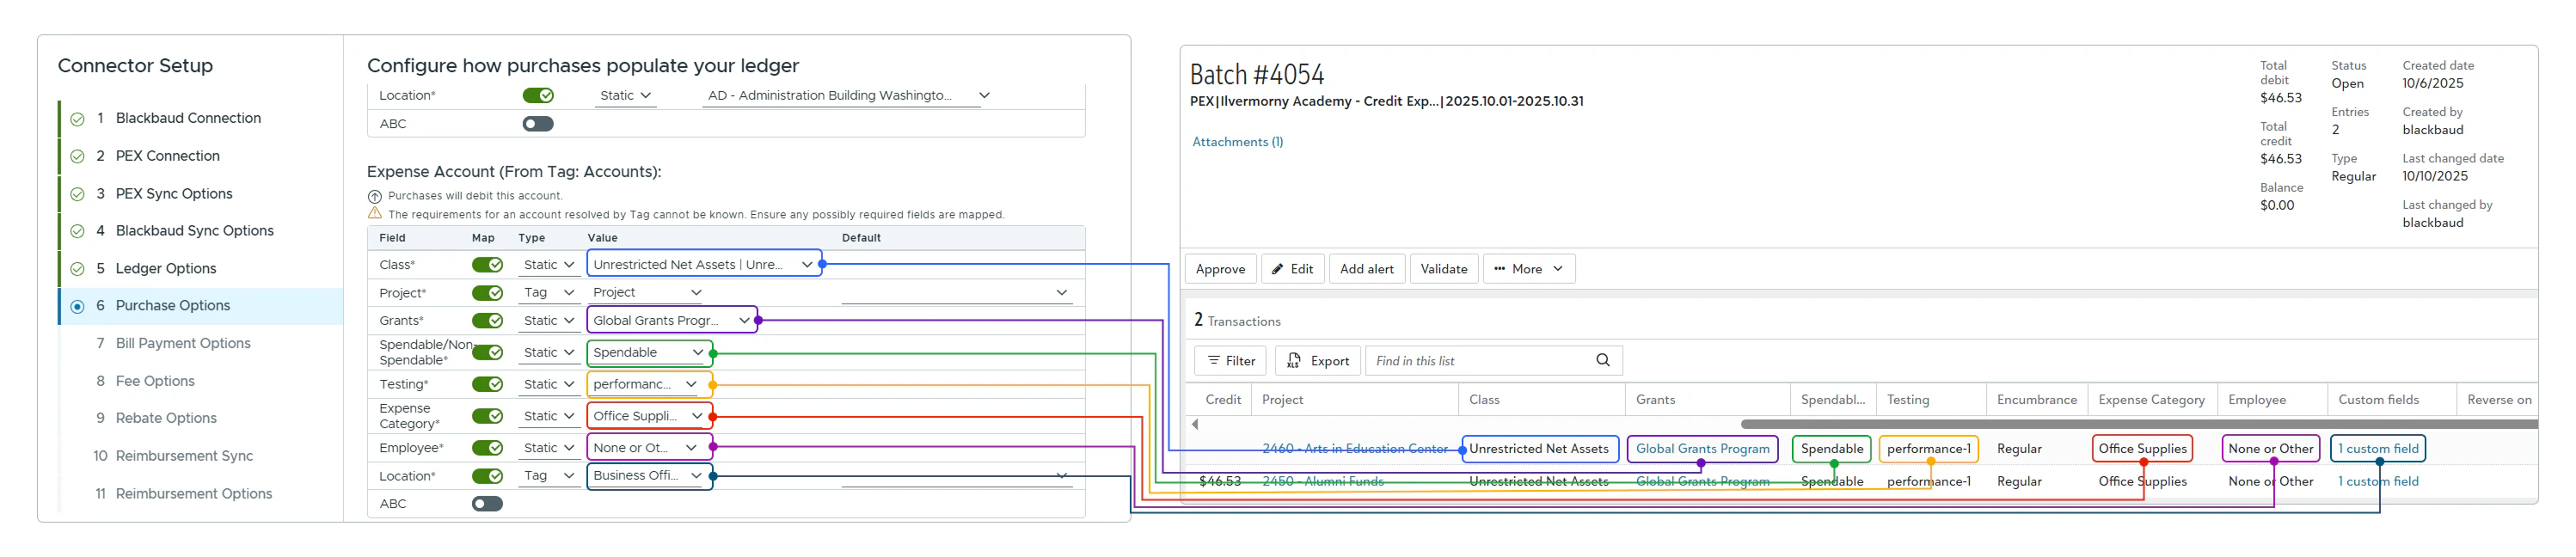Open Spendable value dropdown
The height and width of the screenshot is (557, 2576).
click(x=649, y=353)
